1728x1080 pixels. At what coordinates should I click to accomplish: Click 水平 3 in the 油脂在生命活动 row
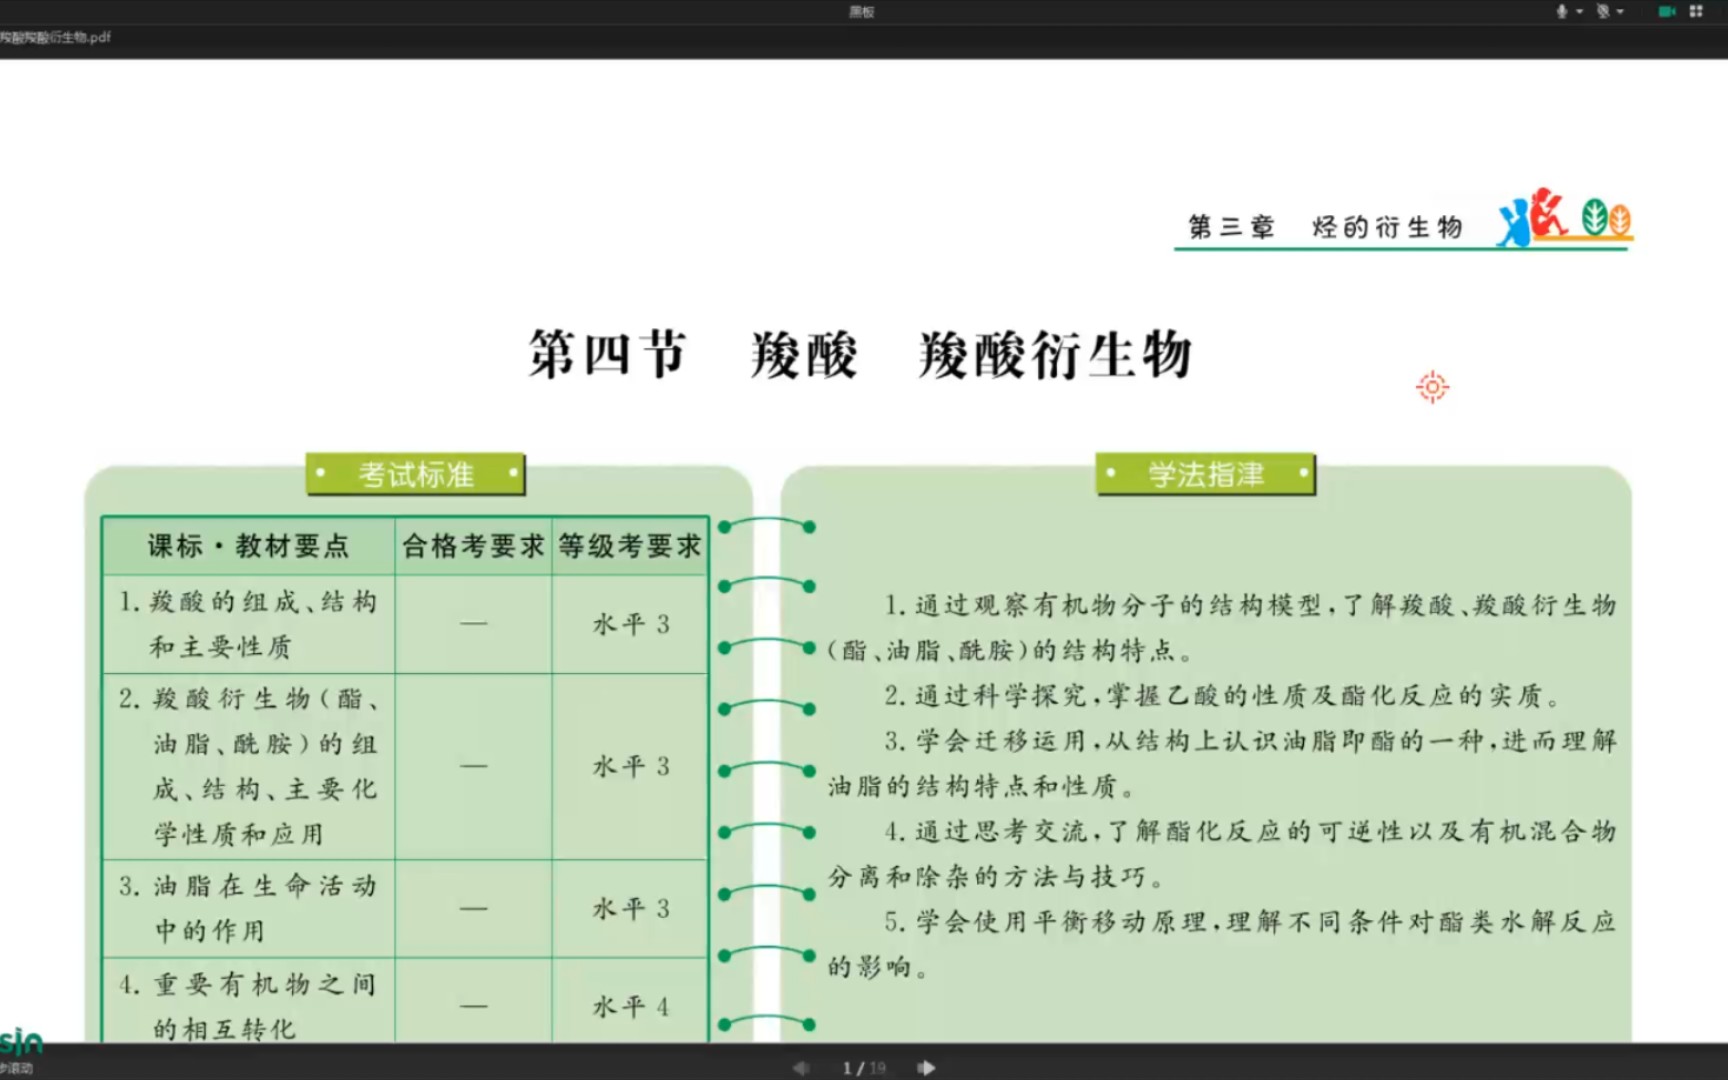[x=631, y=908]
